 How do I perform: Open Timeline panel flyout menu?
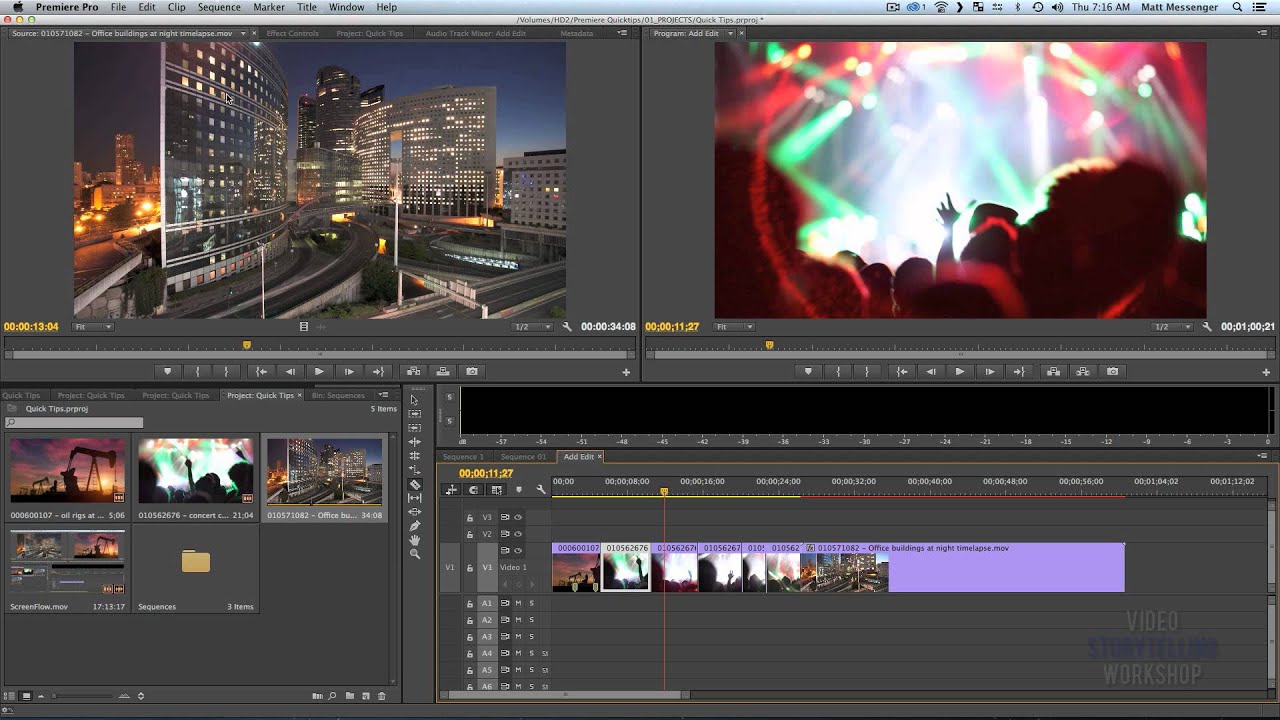point(1263,456)
